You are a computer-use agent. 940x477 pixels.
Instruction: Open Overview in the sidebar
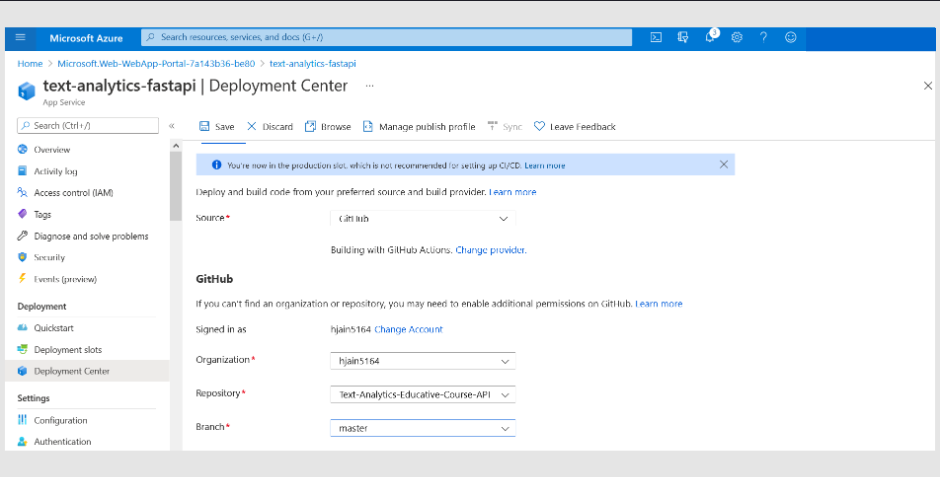pos(52,150)
